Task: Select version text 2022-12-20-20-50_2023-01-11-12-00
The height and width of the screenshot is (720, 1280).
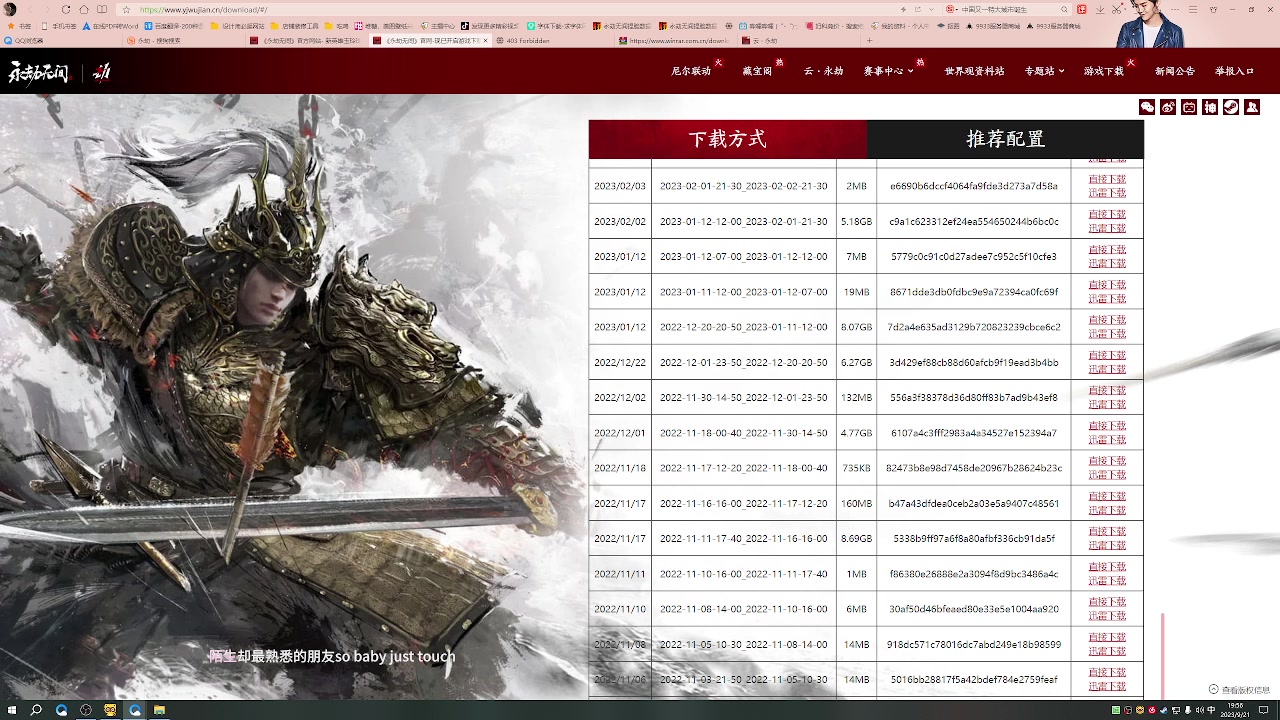Action: (x=744, y=327)
